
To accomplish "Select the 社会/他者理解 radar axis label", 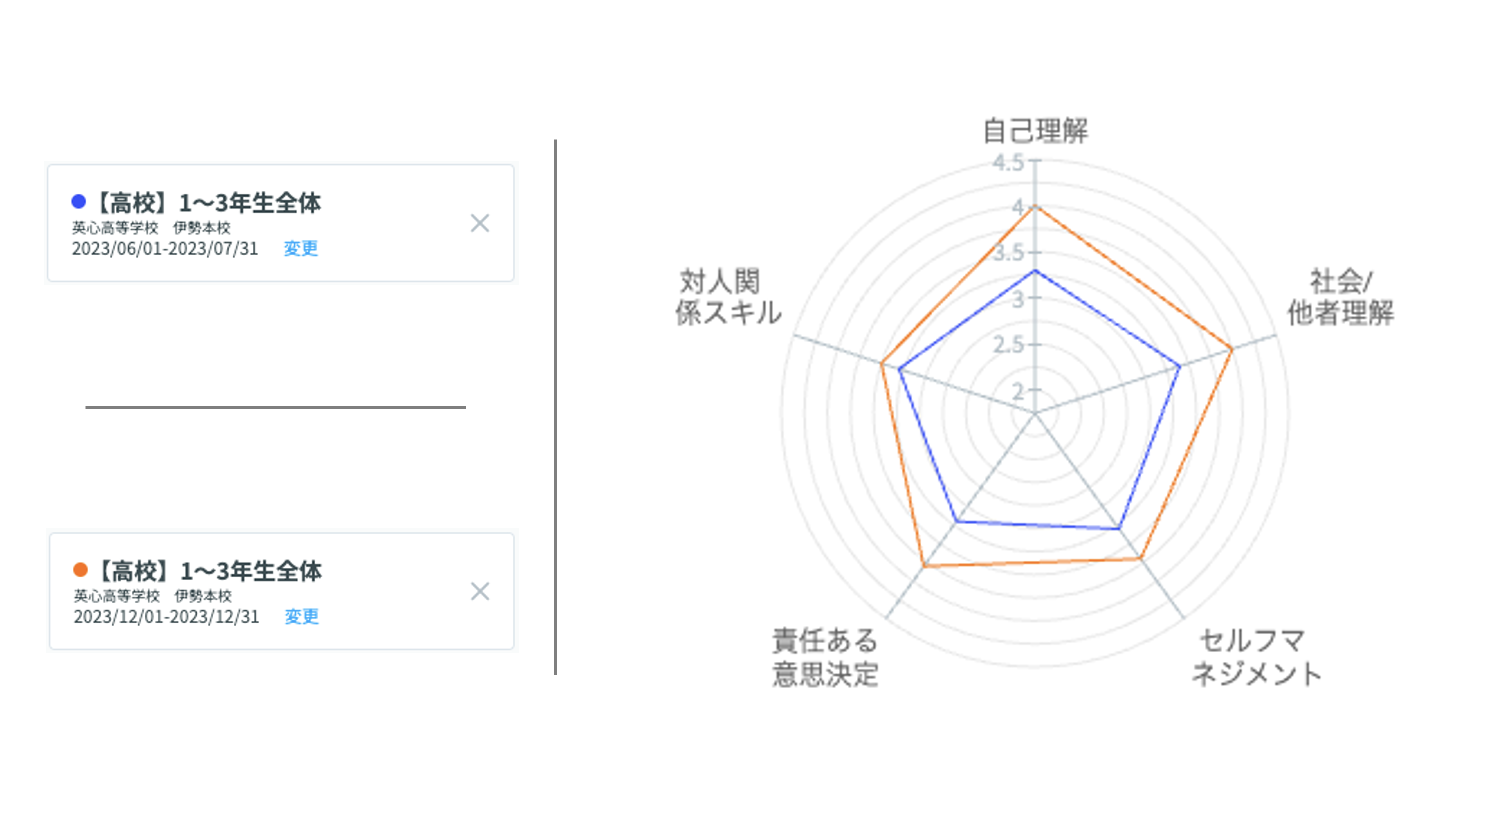I will coord(1340,297).
